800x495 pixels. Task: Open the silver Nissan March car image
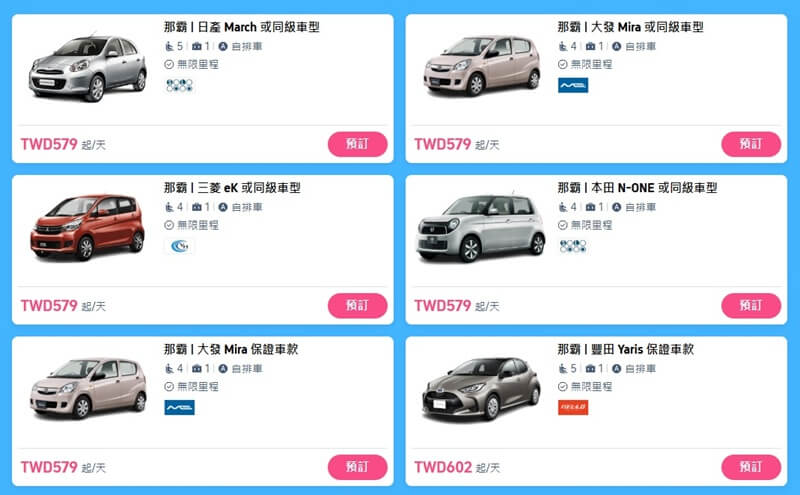pyautogui.click(x=88, y=68)
